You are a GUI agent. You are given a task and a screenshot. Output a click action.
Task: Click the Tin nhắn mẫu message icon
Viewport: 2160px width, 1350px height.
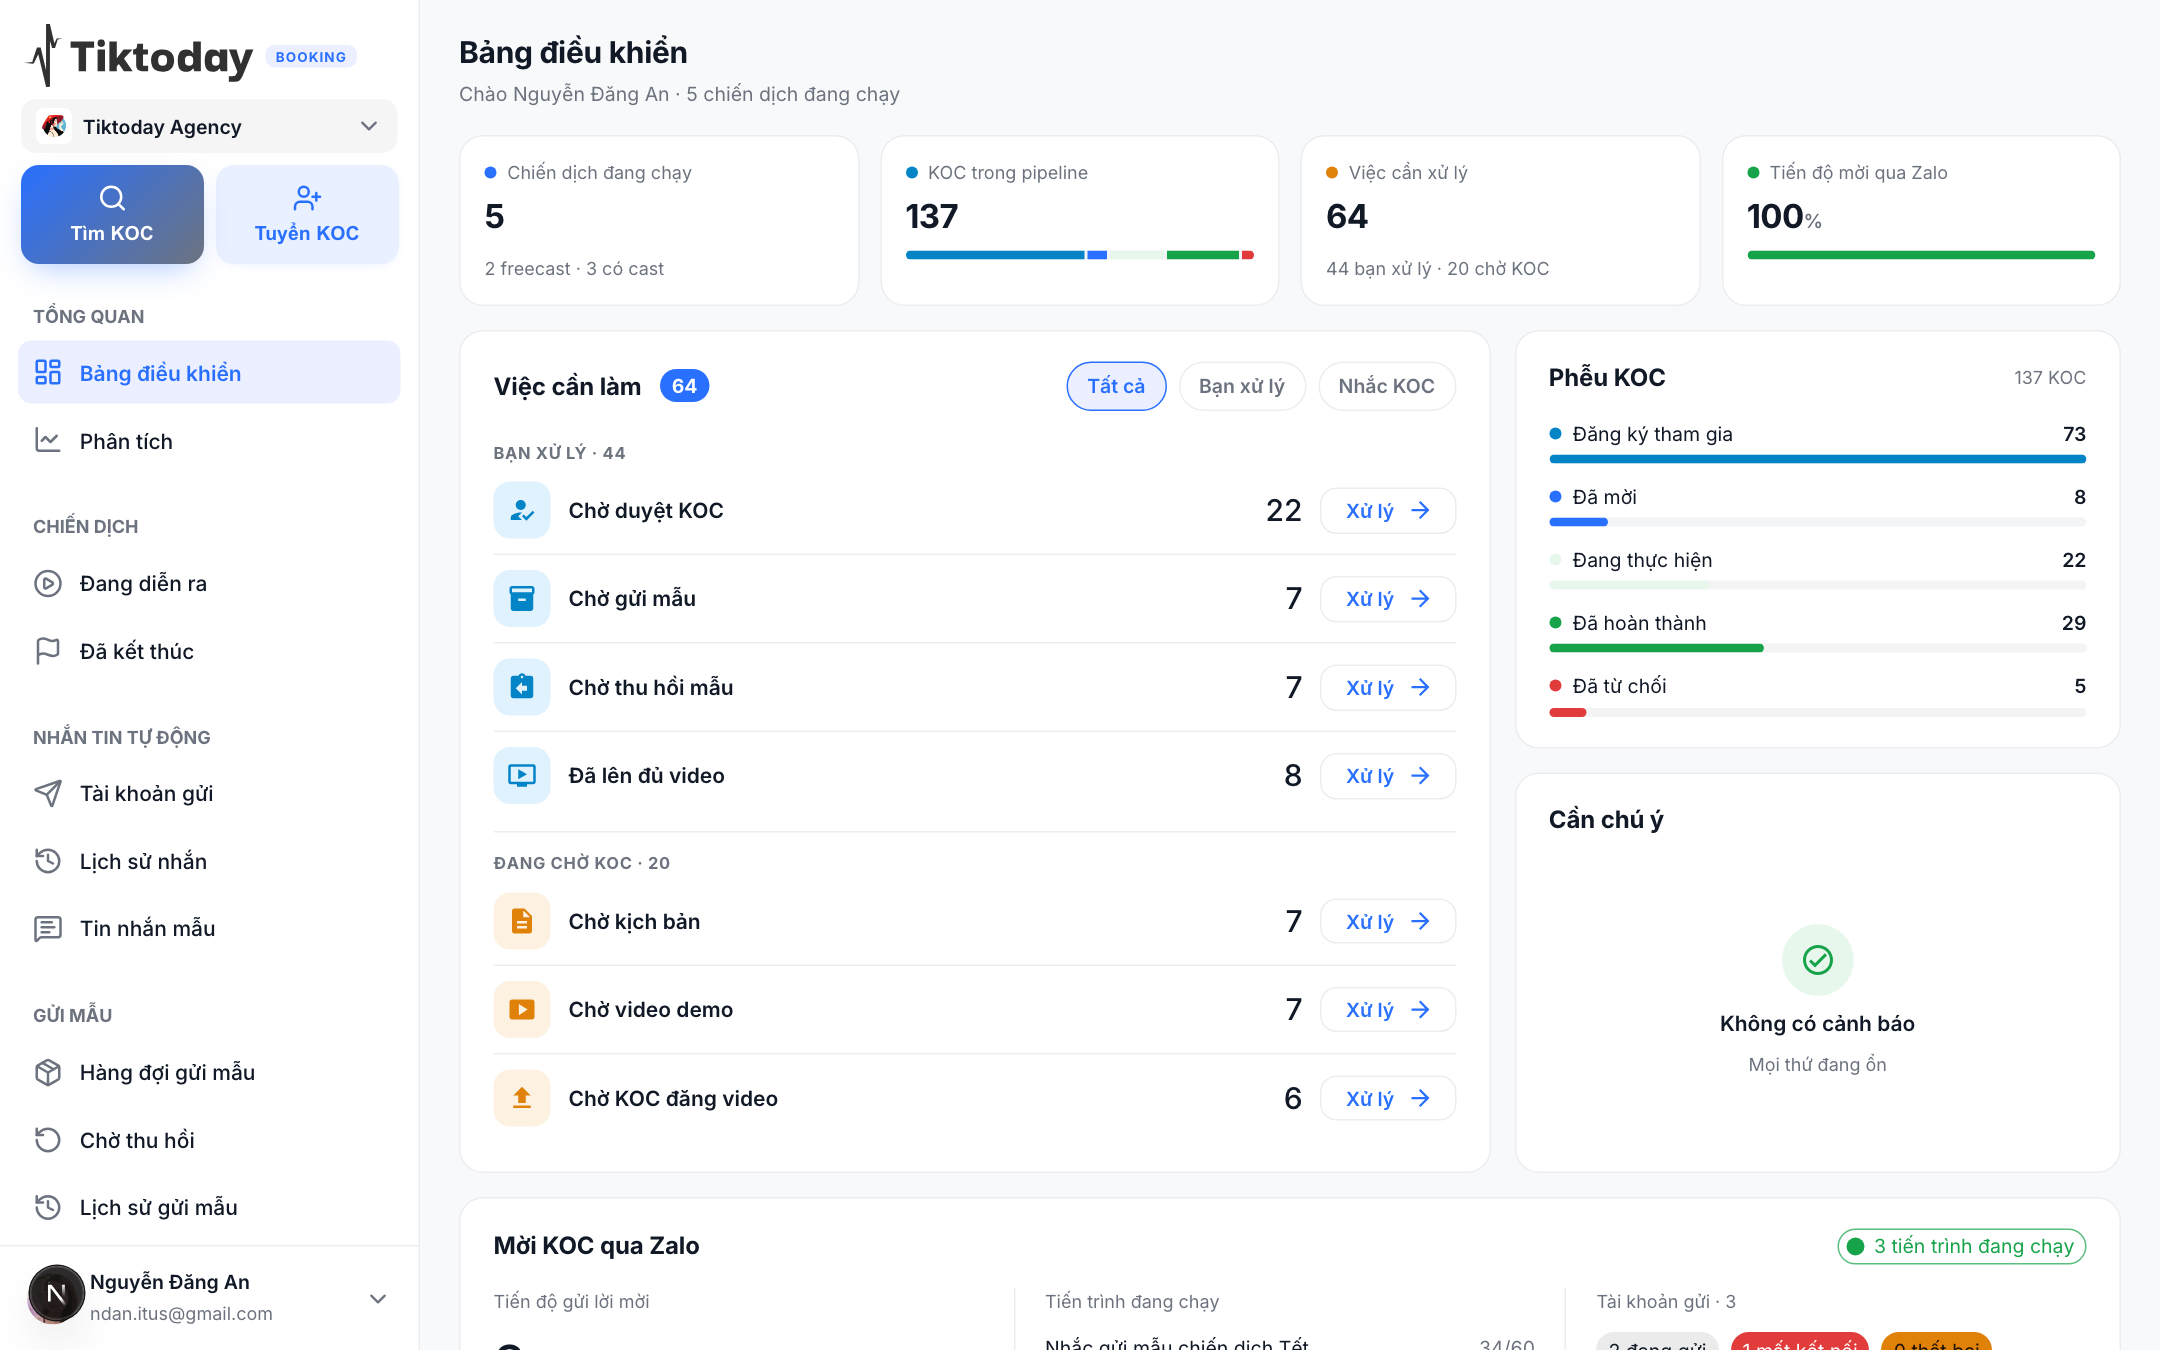(48, 928)
